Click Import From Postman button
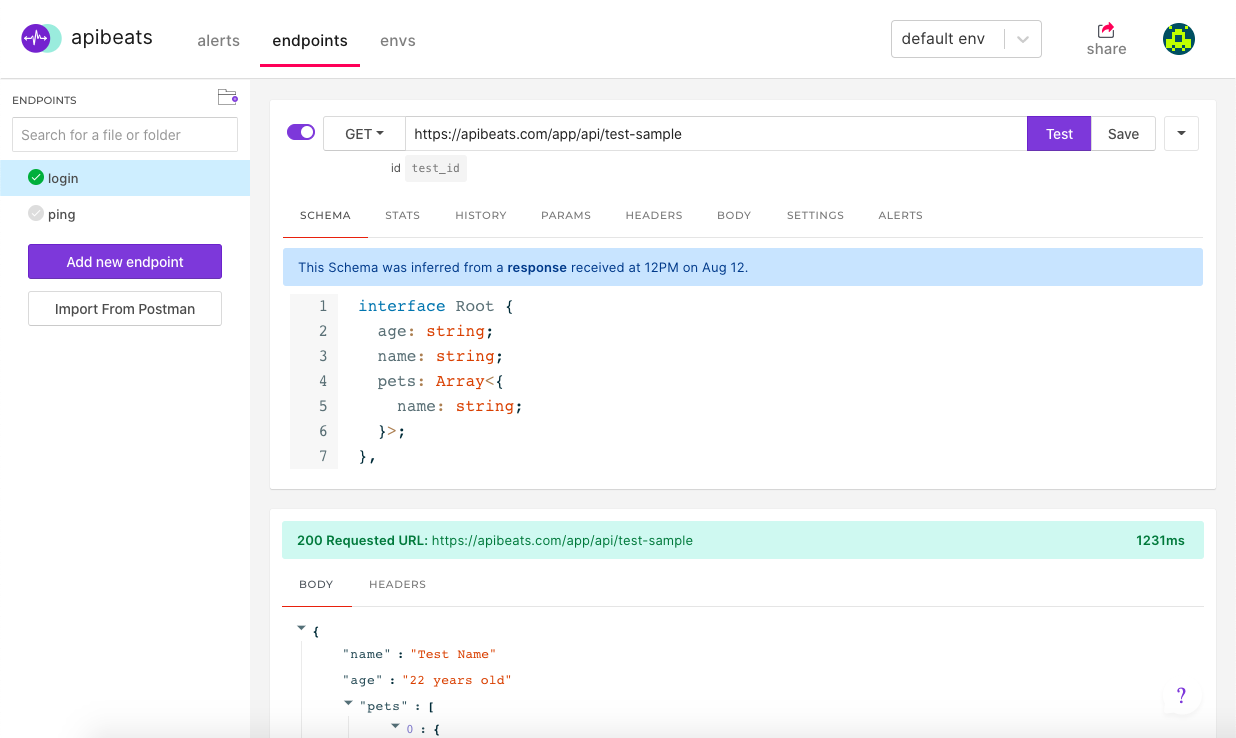The image size is (1236, 738). point(125,309)
